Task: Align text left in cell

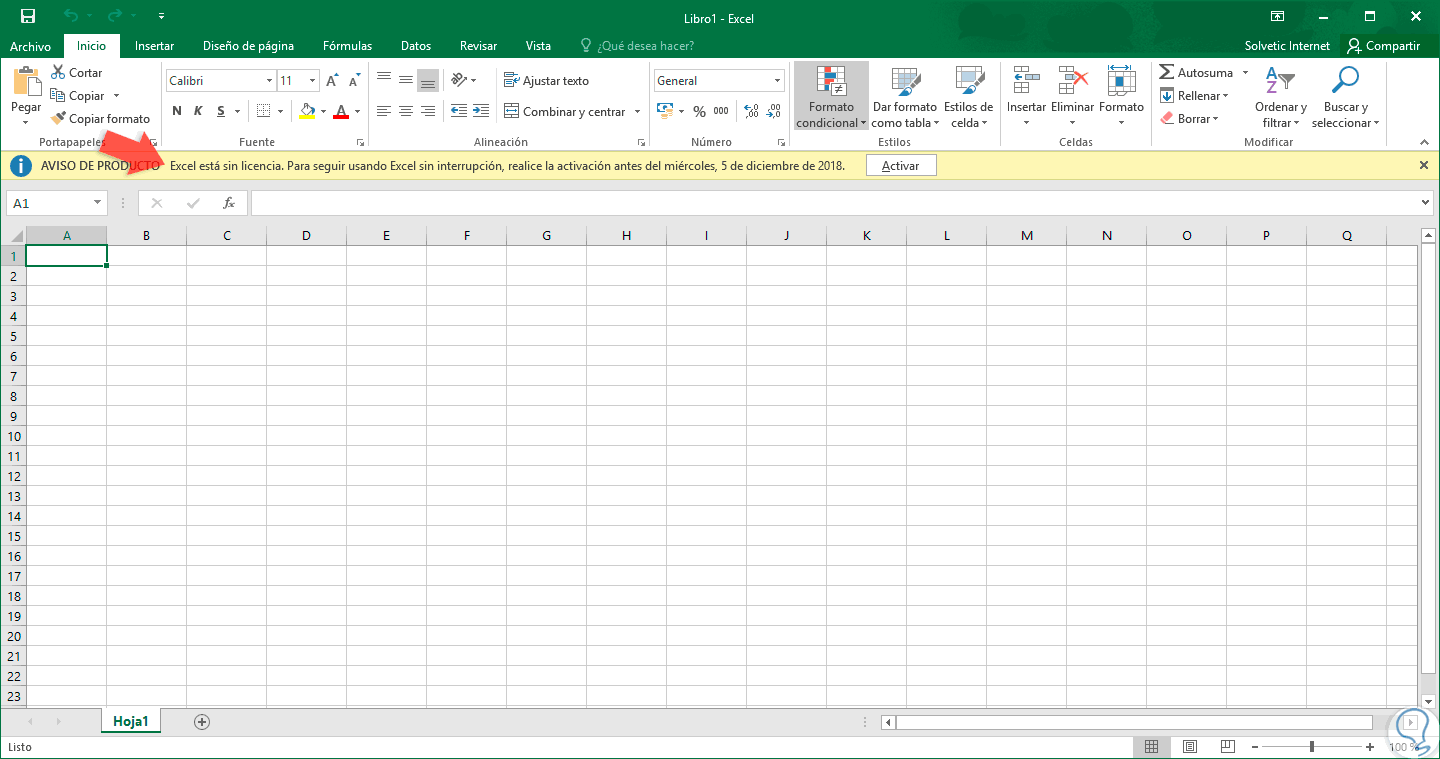Action: (384, 111)
